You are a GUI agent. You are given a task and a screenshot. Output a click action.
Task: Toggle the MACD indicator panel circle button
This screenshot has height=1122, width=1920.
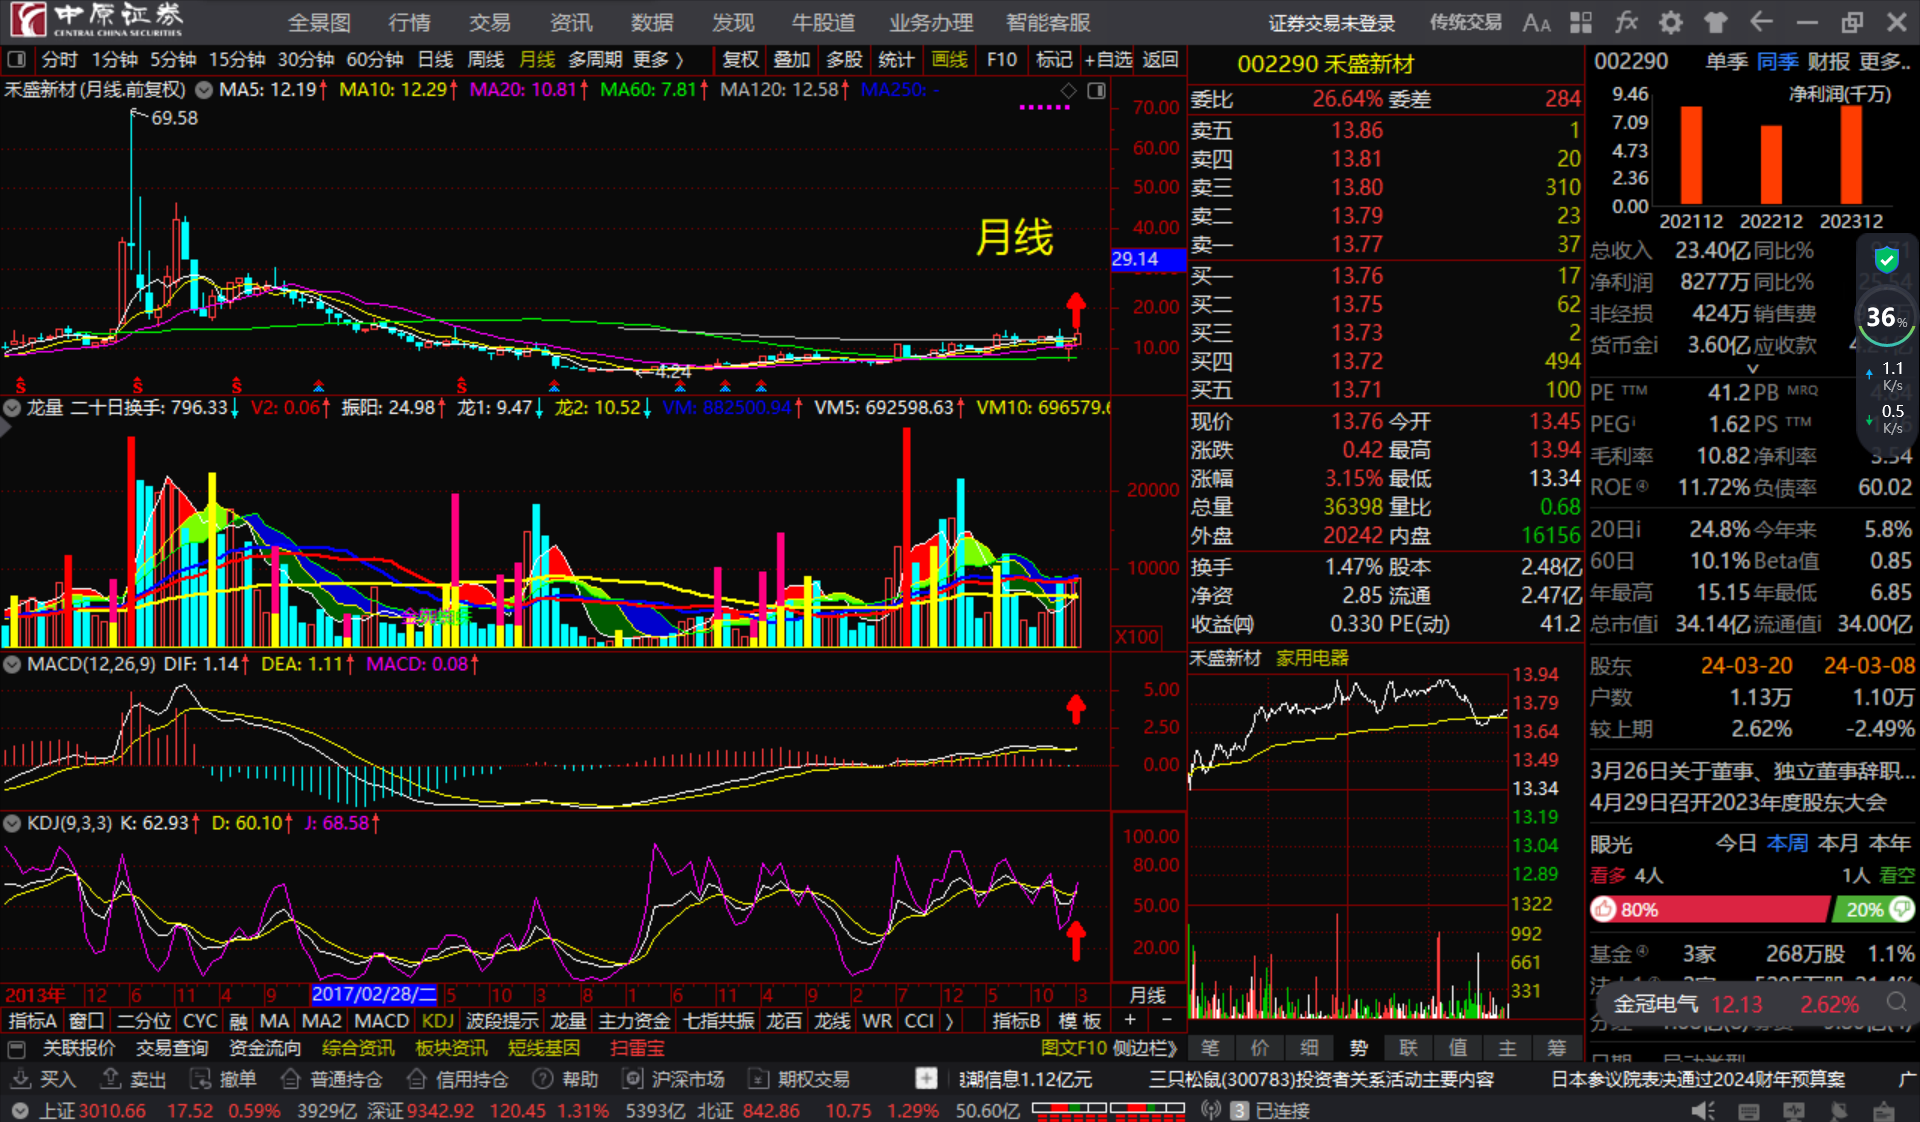[13, 664]
